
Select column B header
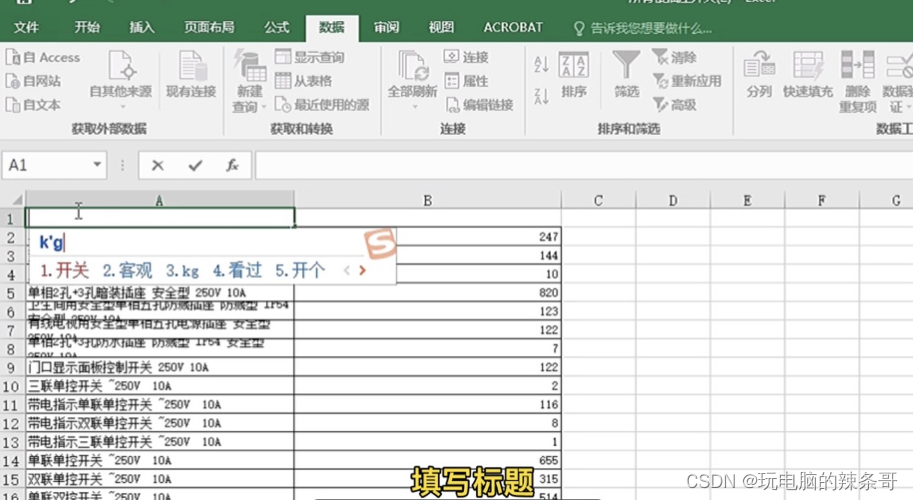point(427,200)
